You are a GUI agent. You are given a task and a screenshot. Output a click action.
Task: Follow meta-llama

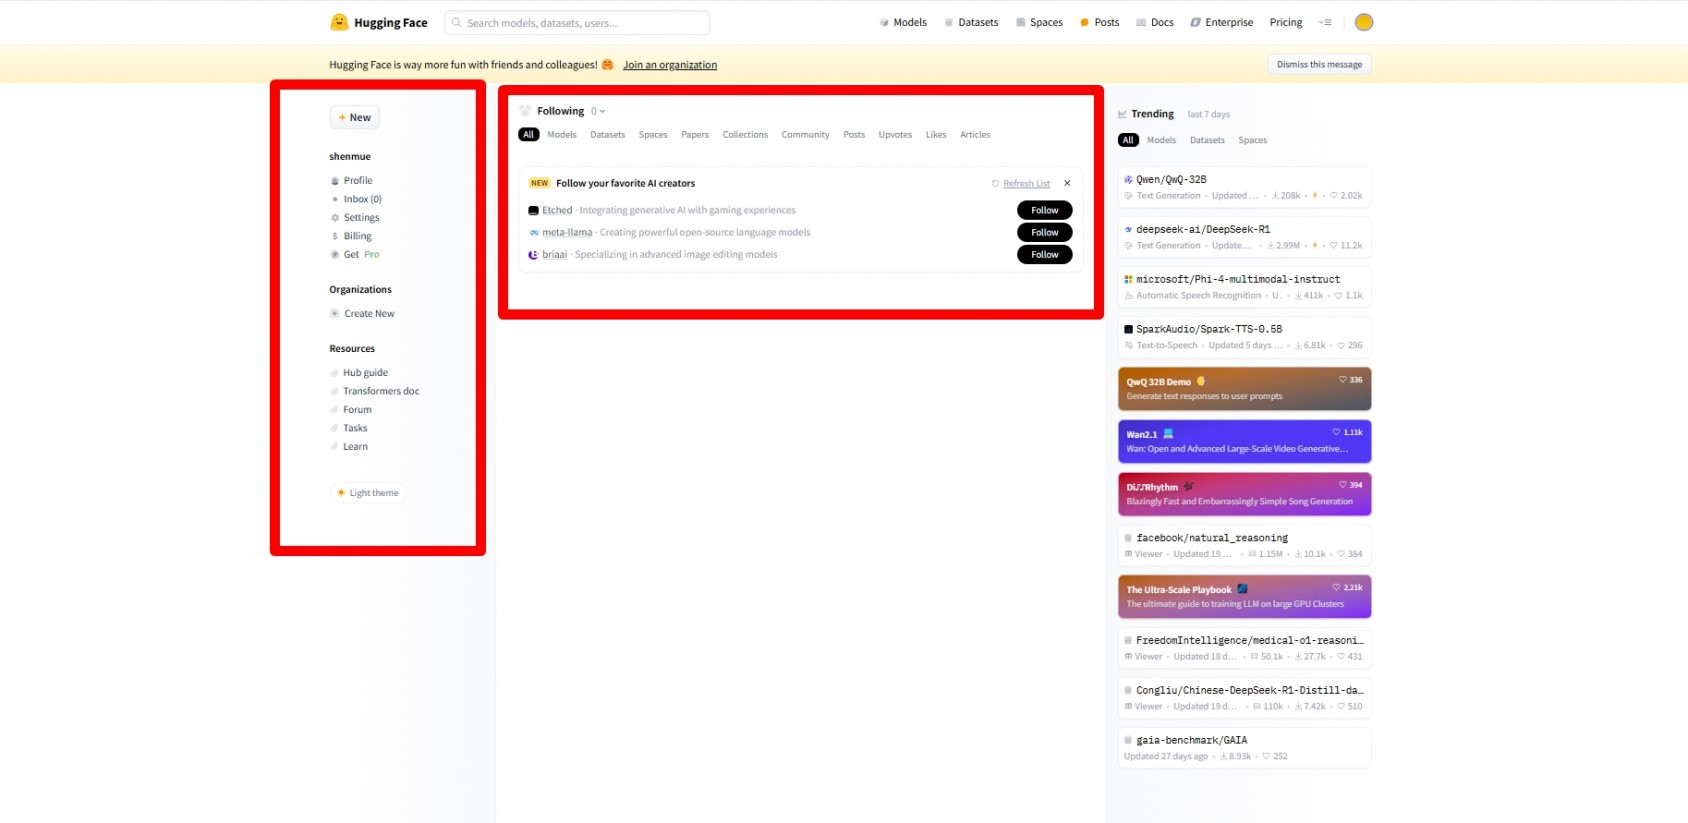pos(1045,232)
